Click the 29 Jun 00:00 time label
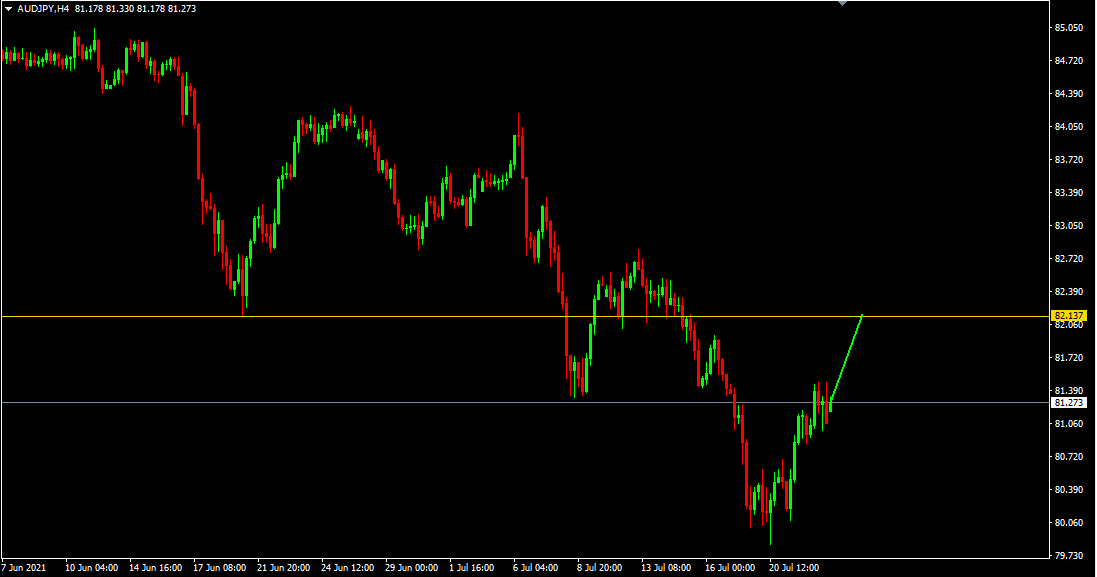 pyautogui.click(x=411, y=568)
